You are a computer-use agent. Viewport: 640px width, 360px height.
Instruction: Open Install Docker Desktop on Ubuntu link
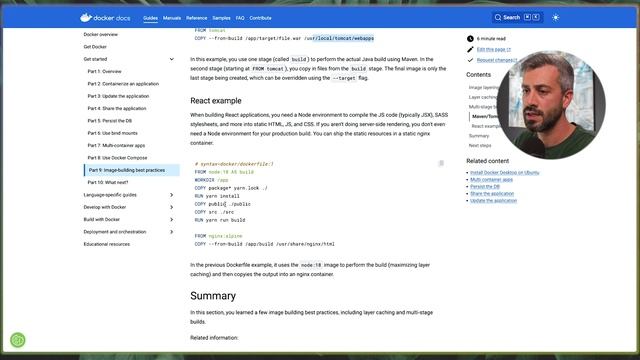(x=504, y=173)
